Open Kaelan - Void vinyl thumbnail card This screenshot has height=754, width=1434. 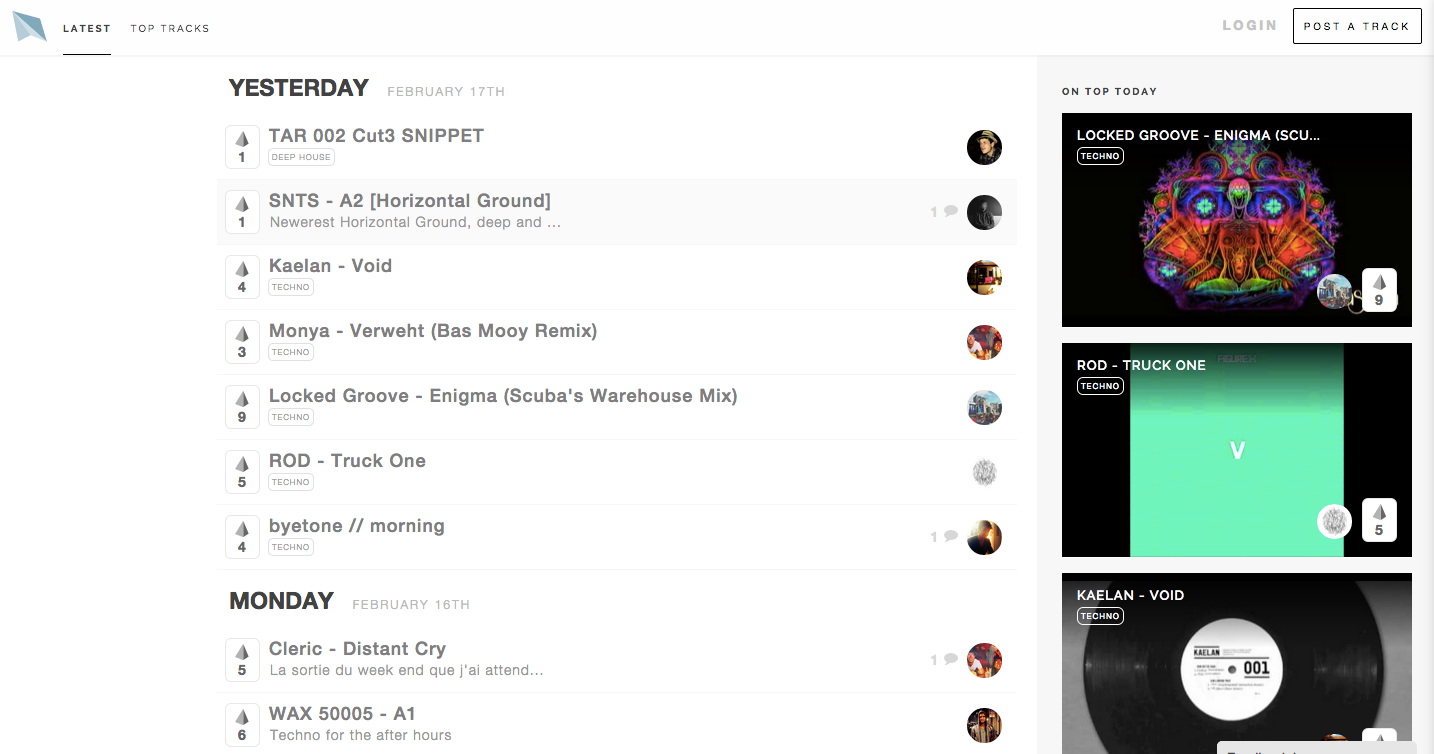1237,664
